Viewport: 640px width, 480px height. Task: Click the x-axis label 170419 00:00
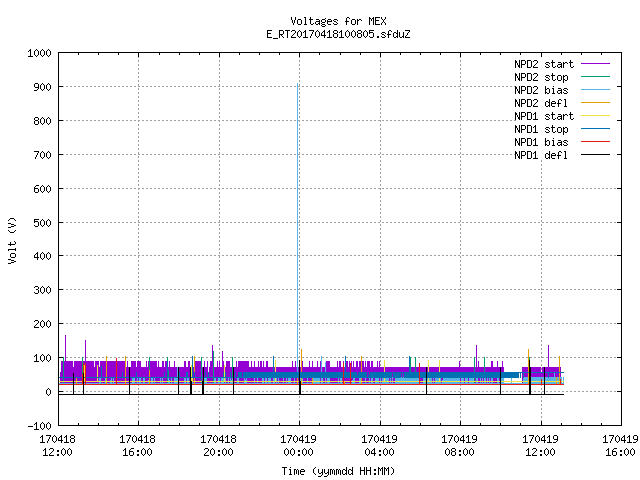[x=298, y=446]
